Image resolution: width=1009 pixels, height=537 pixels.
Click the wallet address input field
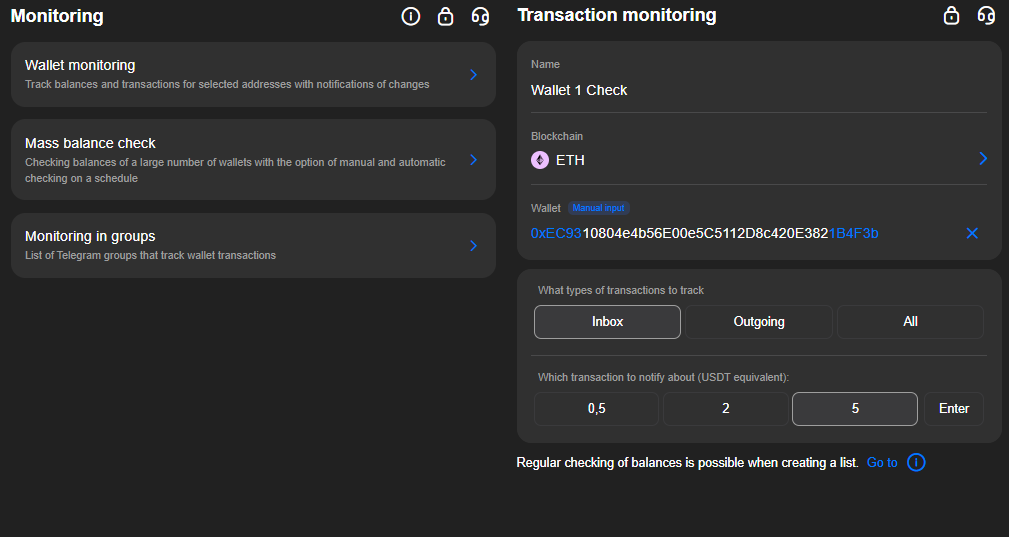705,233
